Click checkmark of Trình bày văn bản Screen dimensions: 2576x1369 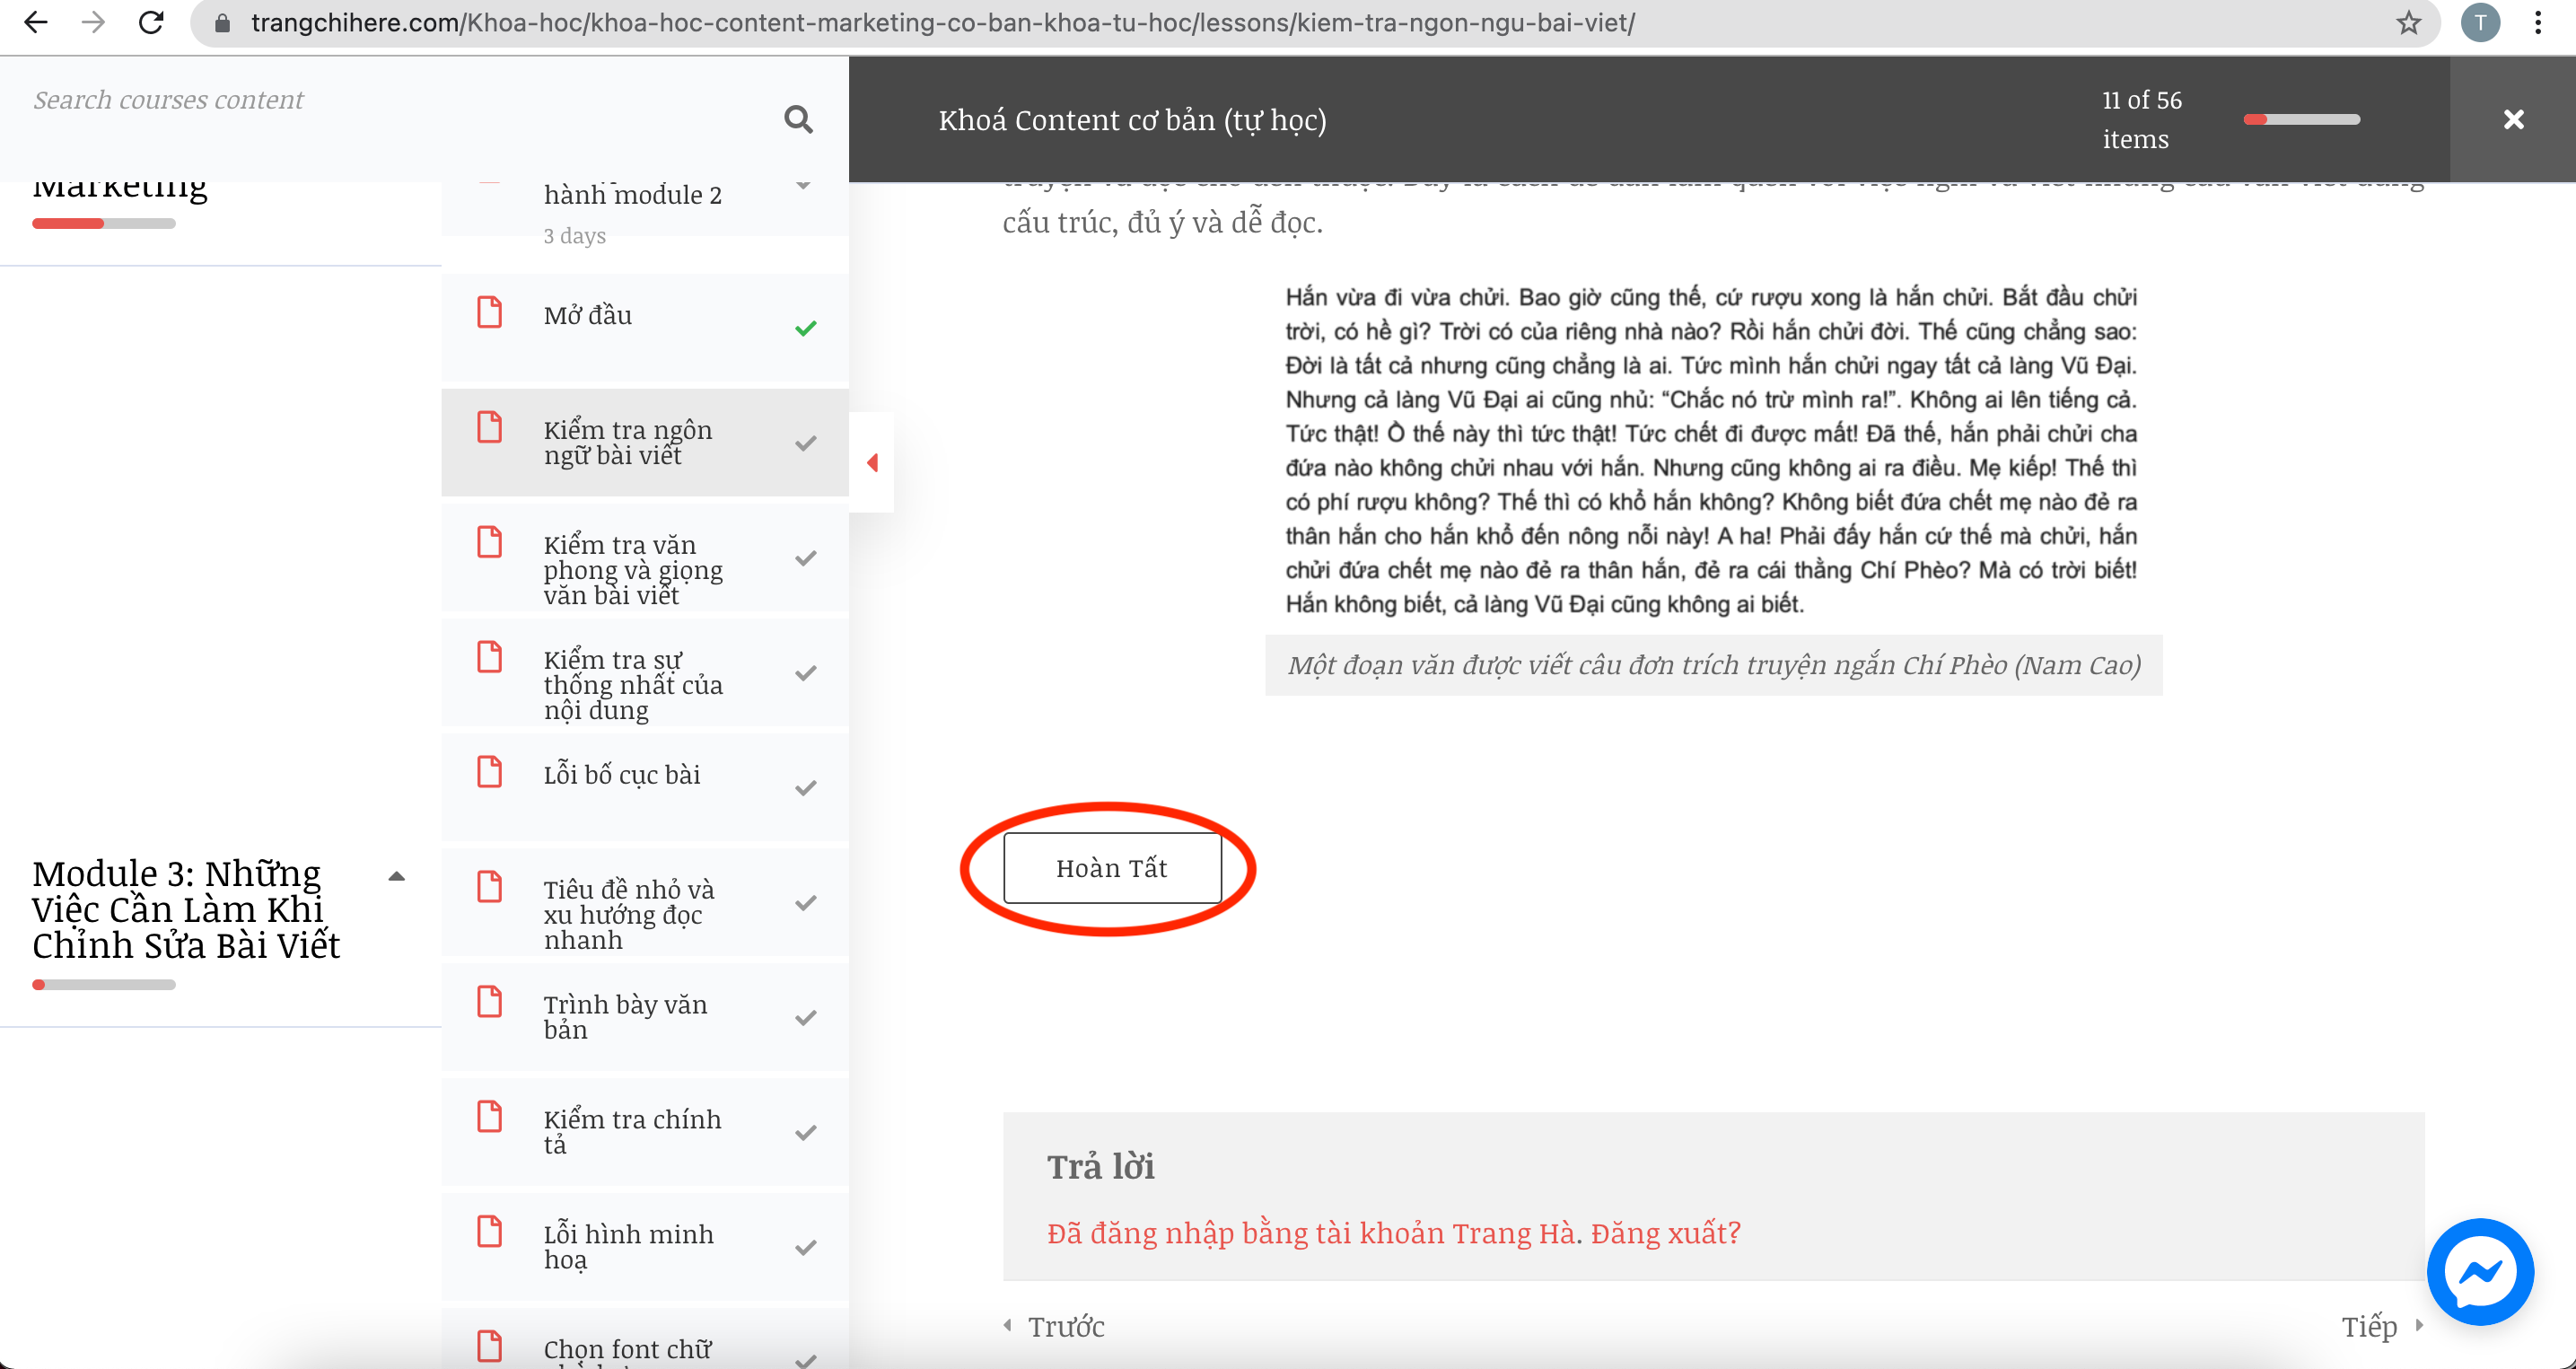point(806,1018)
